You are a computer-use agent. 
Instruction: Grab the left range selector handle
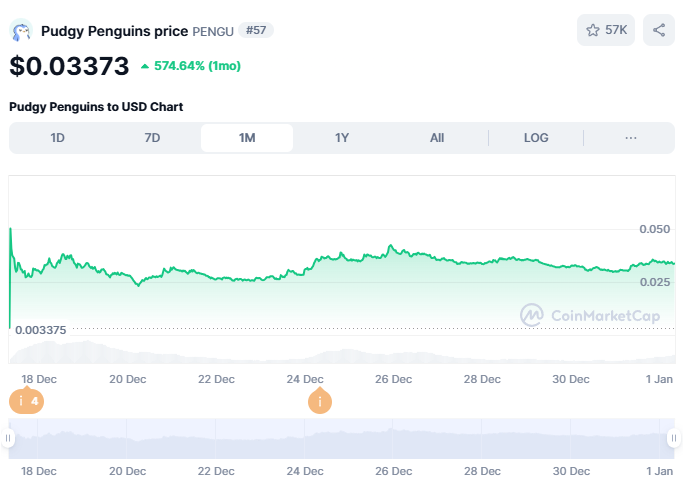coord(8,438)
